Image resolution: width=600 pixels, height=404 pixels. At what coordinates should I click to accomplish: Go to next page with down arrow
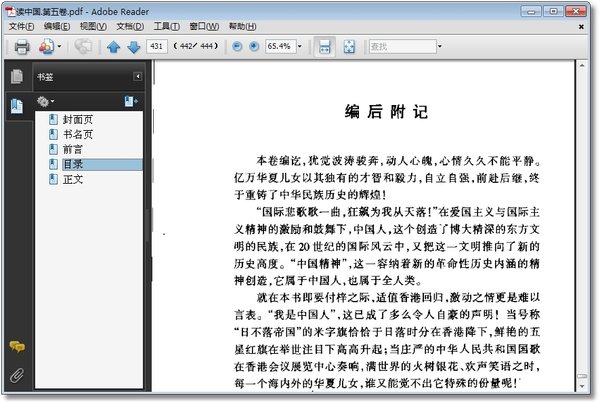point(134,47)
